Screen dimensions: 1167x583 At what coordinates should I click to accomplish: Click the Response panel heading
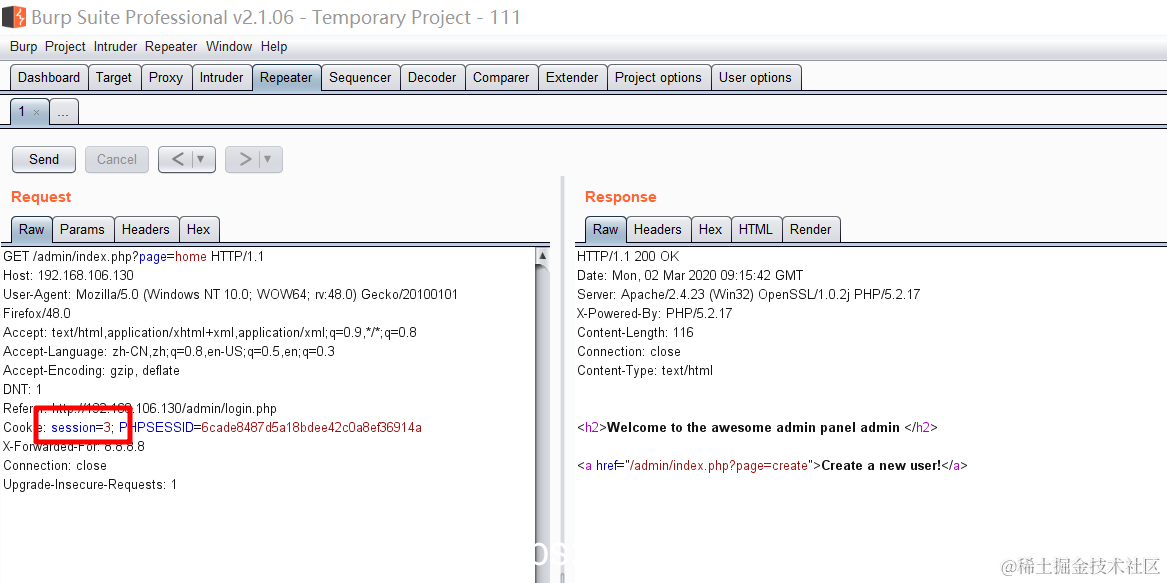621,197
